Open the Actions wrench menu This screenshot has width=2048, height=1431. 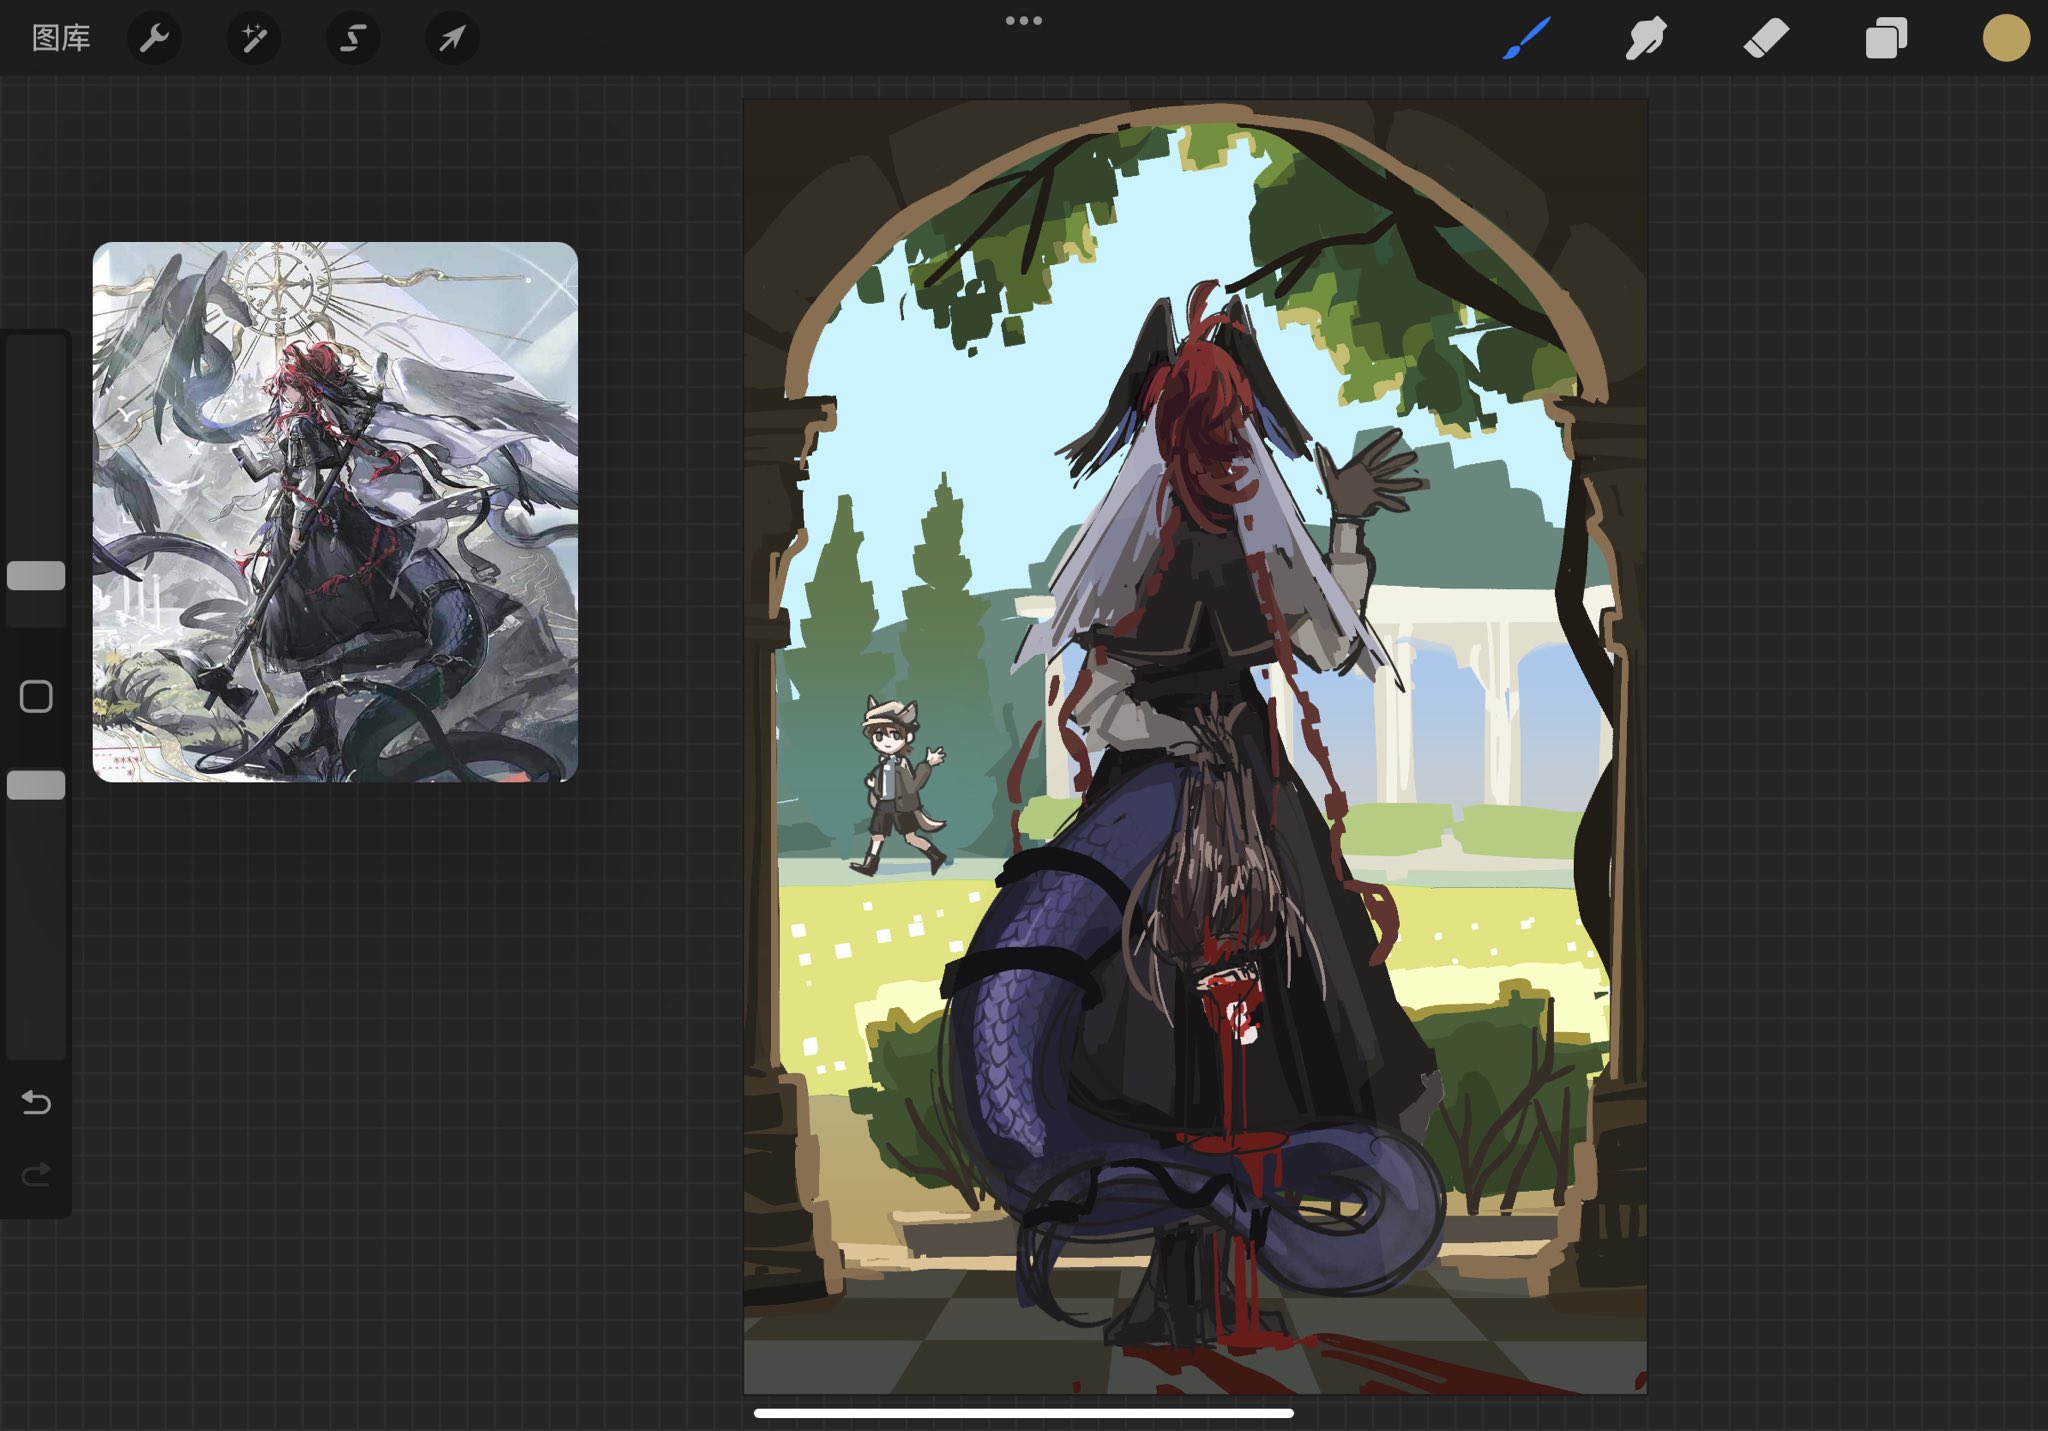(154, 39)
